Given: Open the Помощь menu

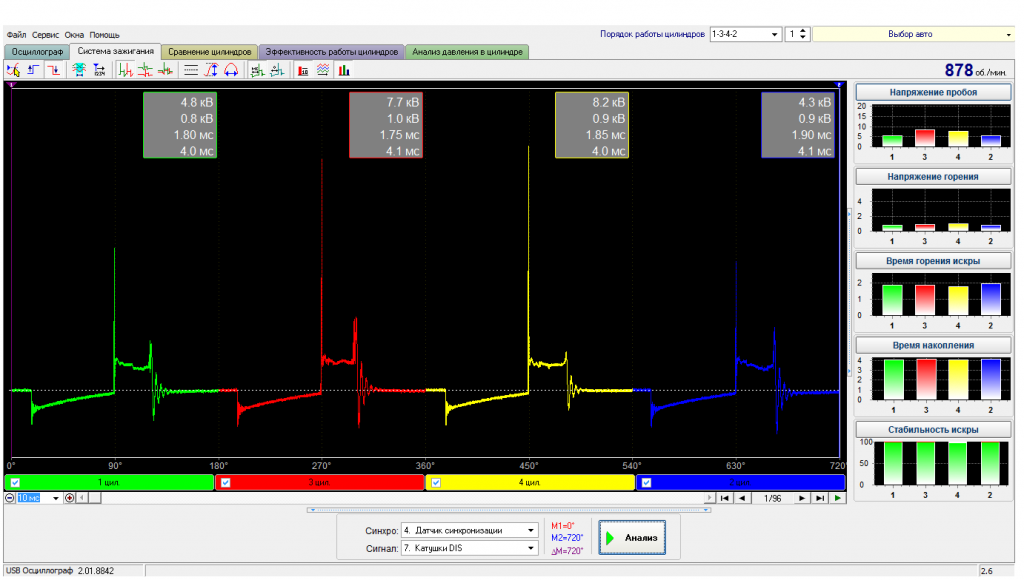Looking at the screenshot, I should (x=104, y=35).
